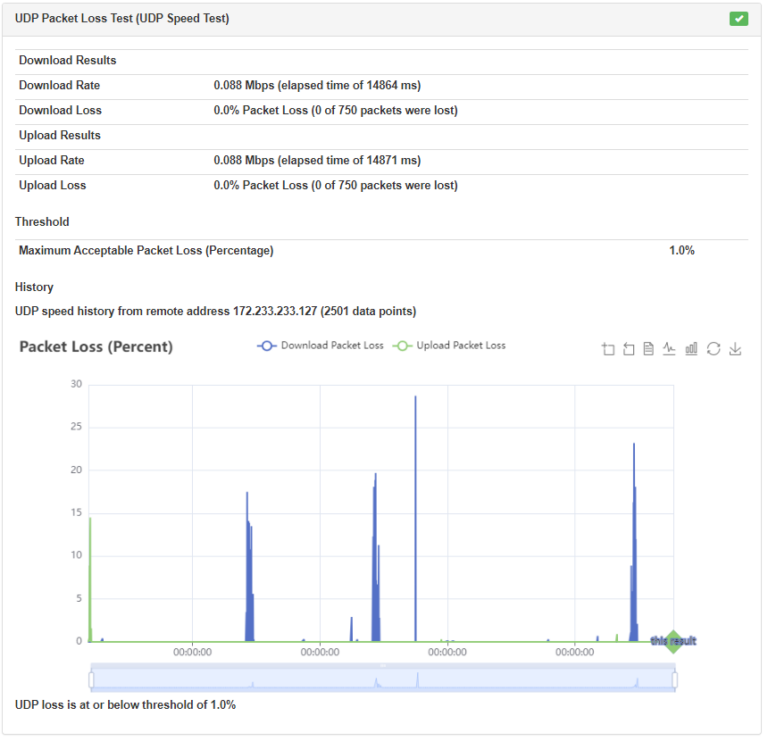Click the green checkmark status icon
Viewport: 768px width, 741px height.
pos(739,18)
